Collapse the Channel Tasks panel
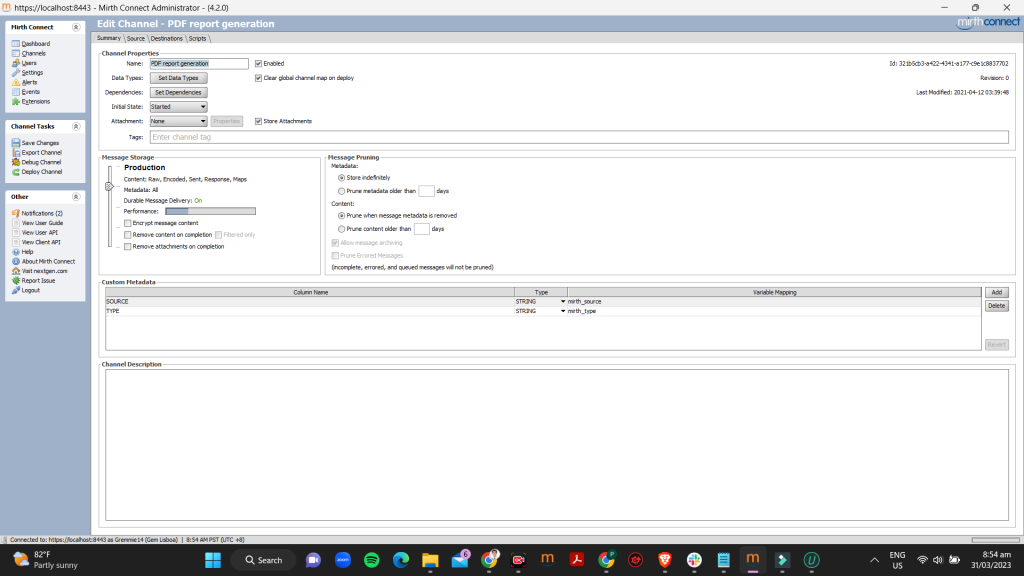The image size is (1024, 576). pyautogui.click(x=76, y=127)
